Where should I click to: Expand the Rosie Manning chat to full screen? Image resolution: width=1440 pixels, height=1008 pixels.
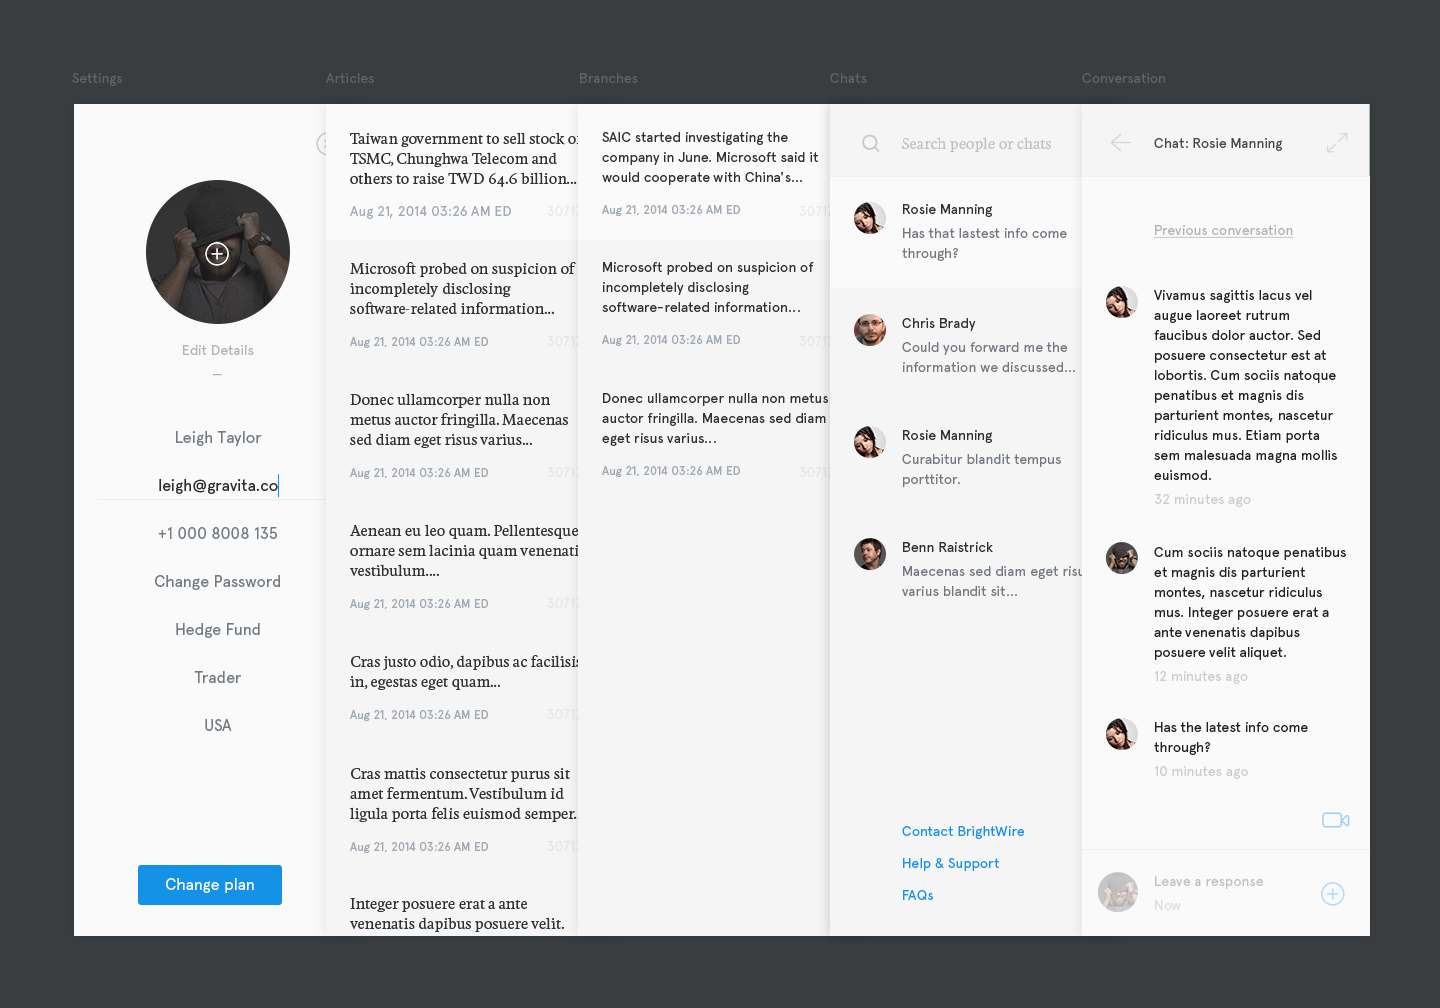[1337, 143]
